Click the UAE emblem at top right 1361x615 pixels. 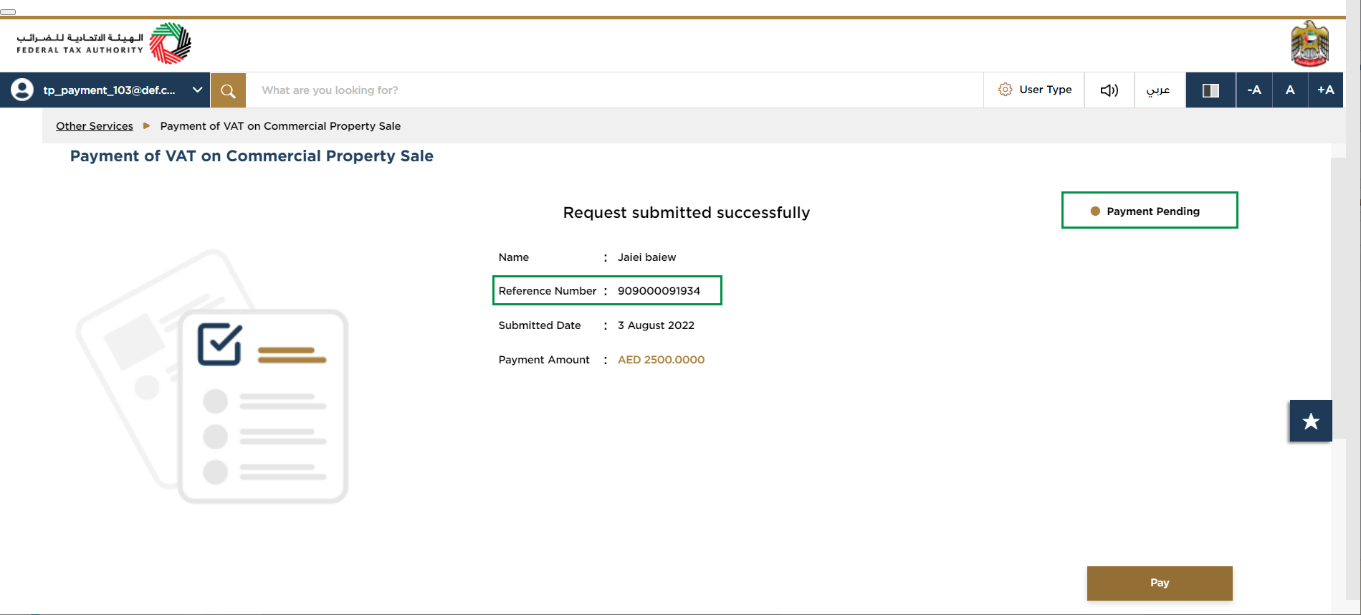(1310, 45)
